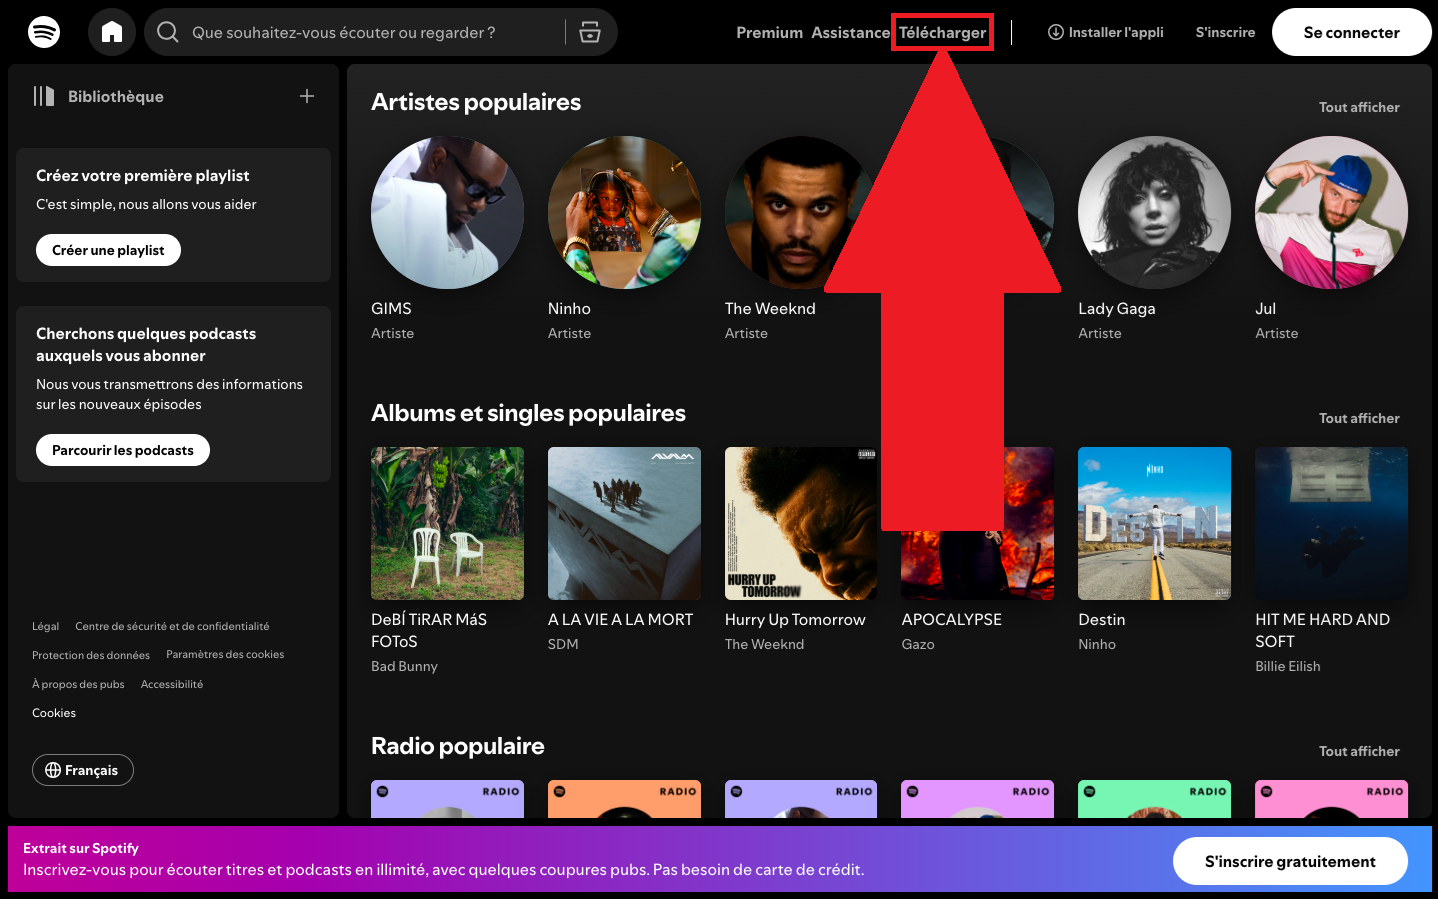Show all Radio populaire via Tout afficher
Screen dimensions: 1438x899
[x=1359, y=751]
